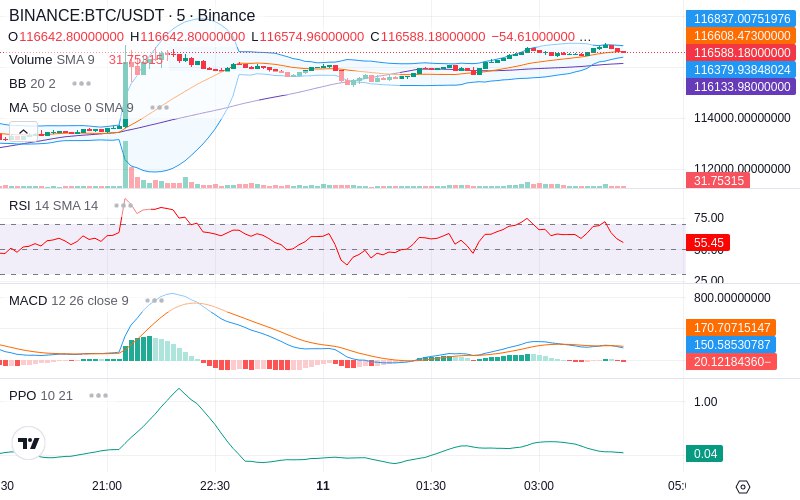Click the blue 116837.00751976 upper band price label
The image size is (800, 500).
(741, 19)
